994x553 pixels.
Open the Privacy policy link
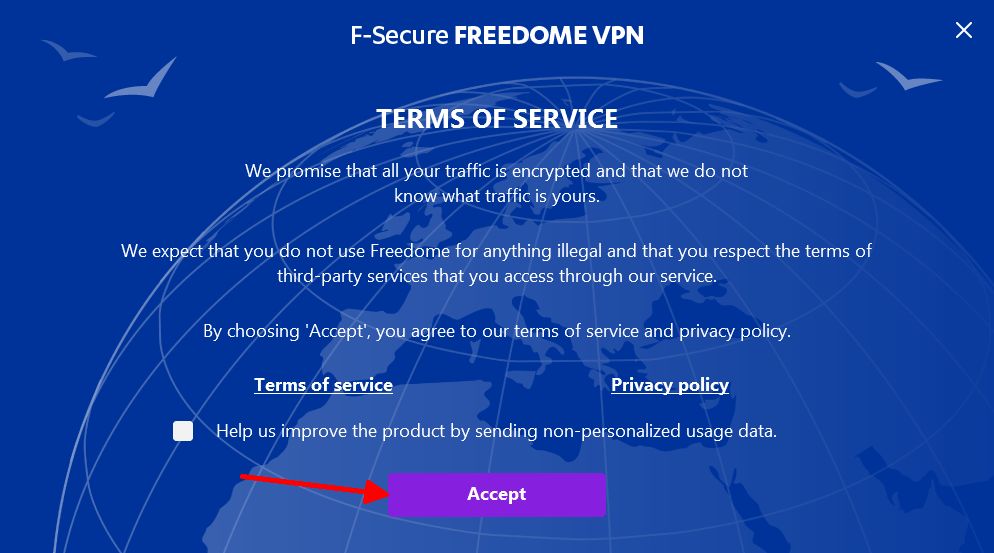(x=670, y=385)
